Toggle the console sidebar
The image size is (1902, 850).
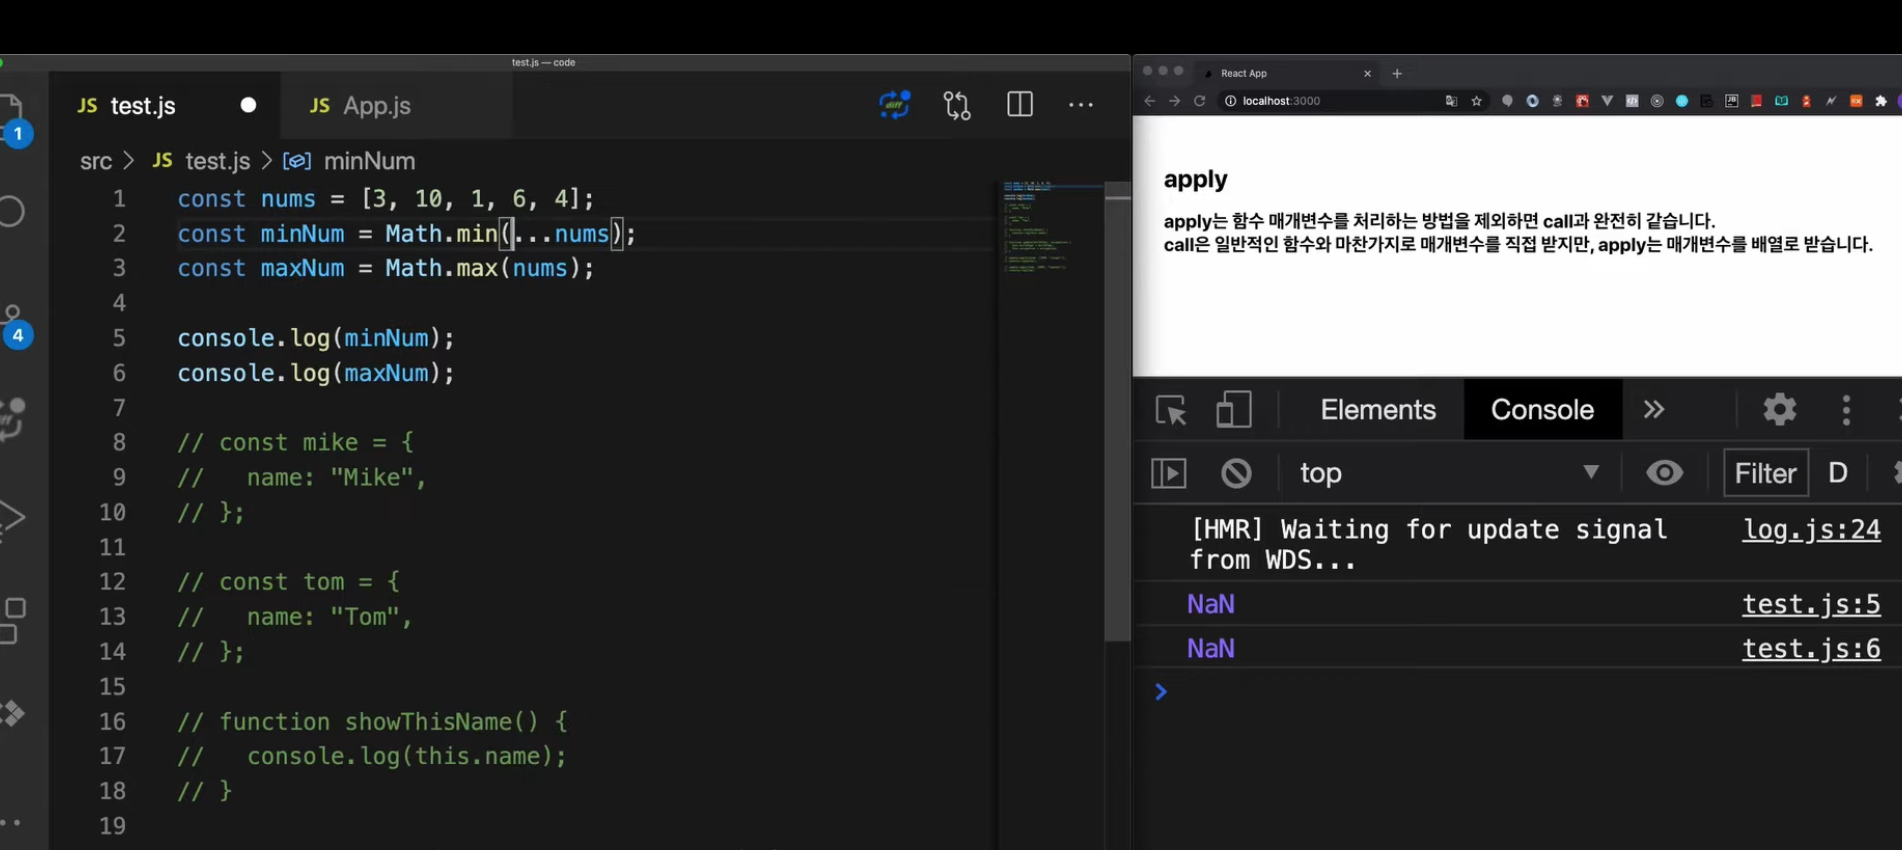pos(1169,473)
